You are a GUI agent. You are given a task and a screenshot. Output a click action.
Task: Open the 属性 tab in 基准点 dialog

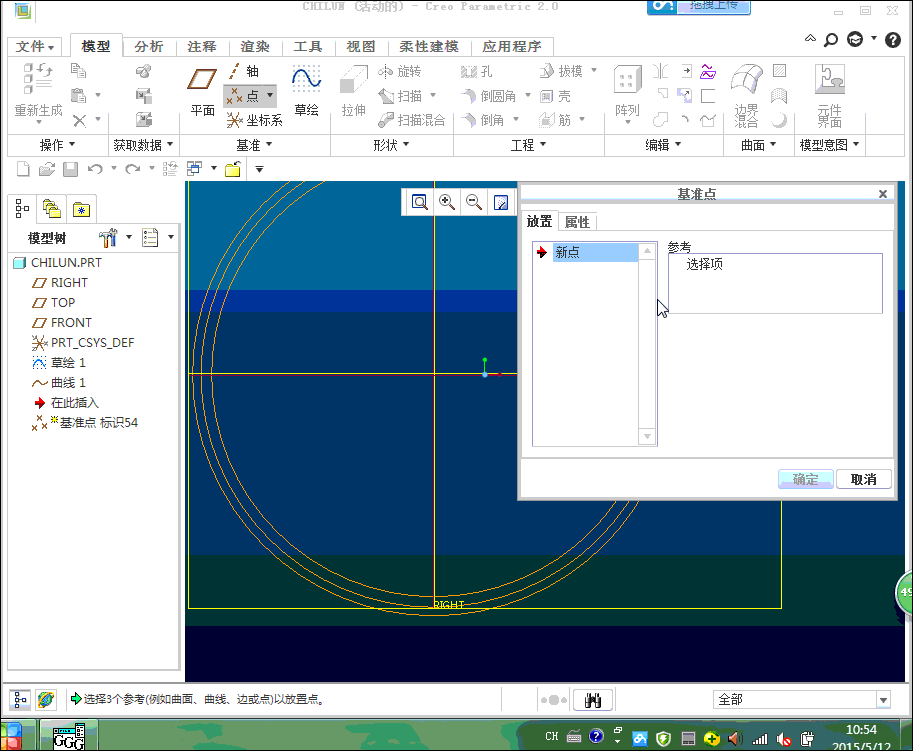(x=577, y=222)
